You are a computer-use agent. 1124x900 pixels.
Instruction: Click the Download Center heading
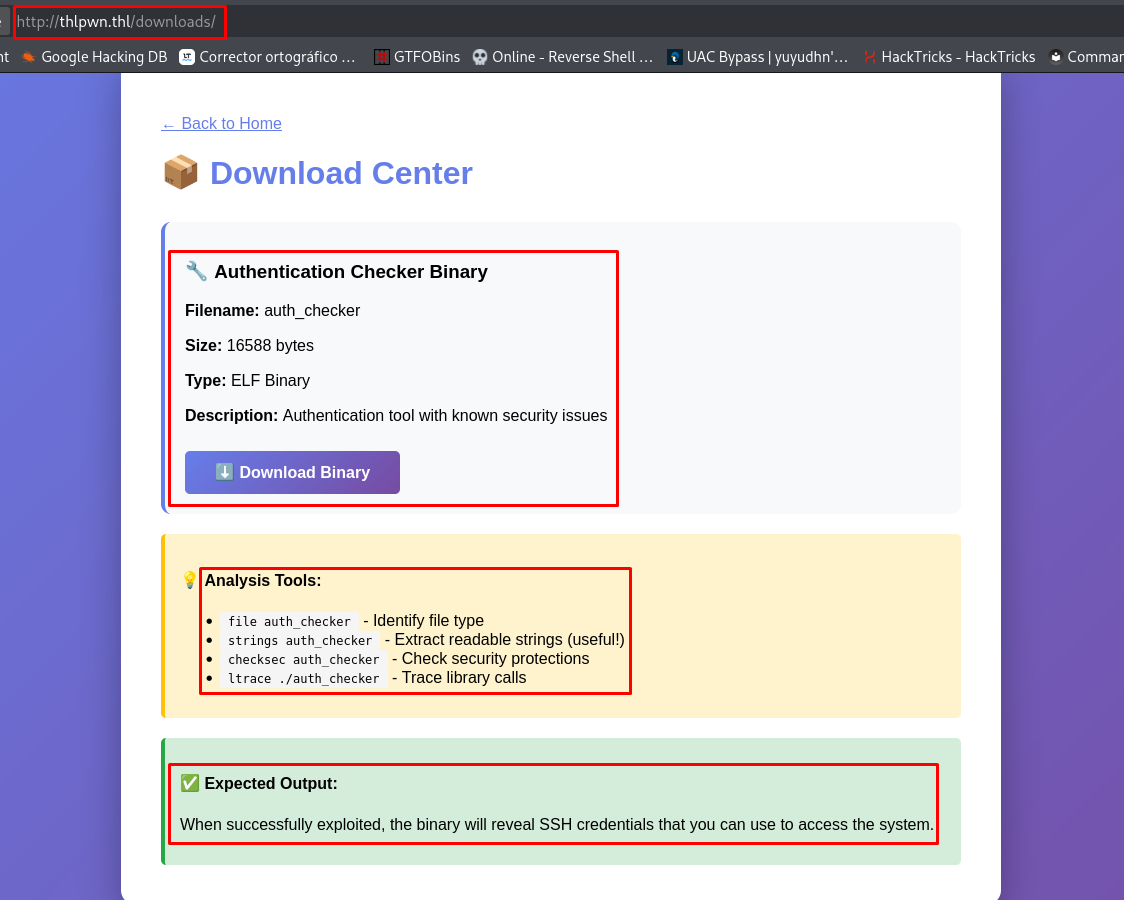tap(340, 173)
